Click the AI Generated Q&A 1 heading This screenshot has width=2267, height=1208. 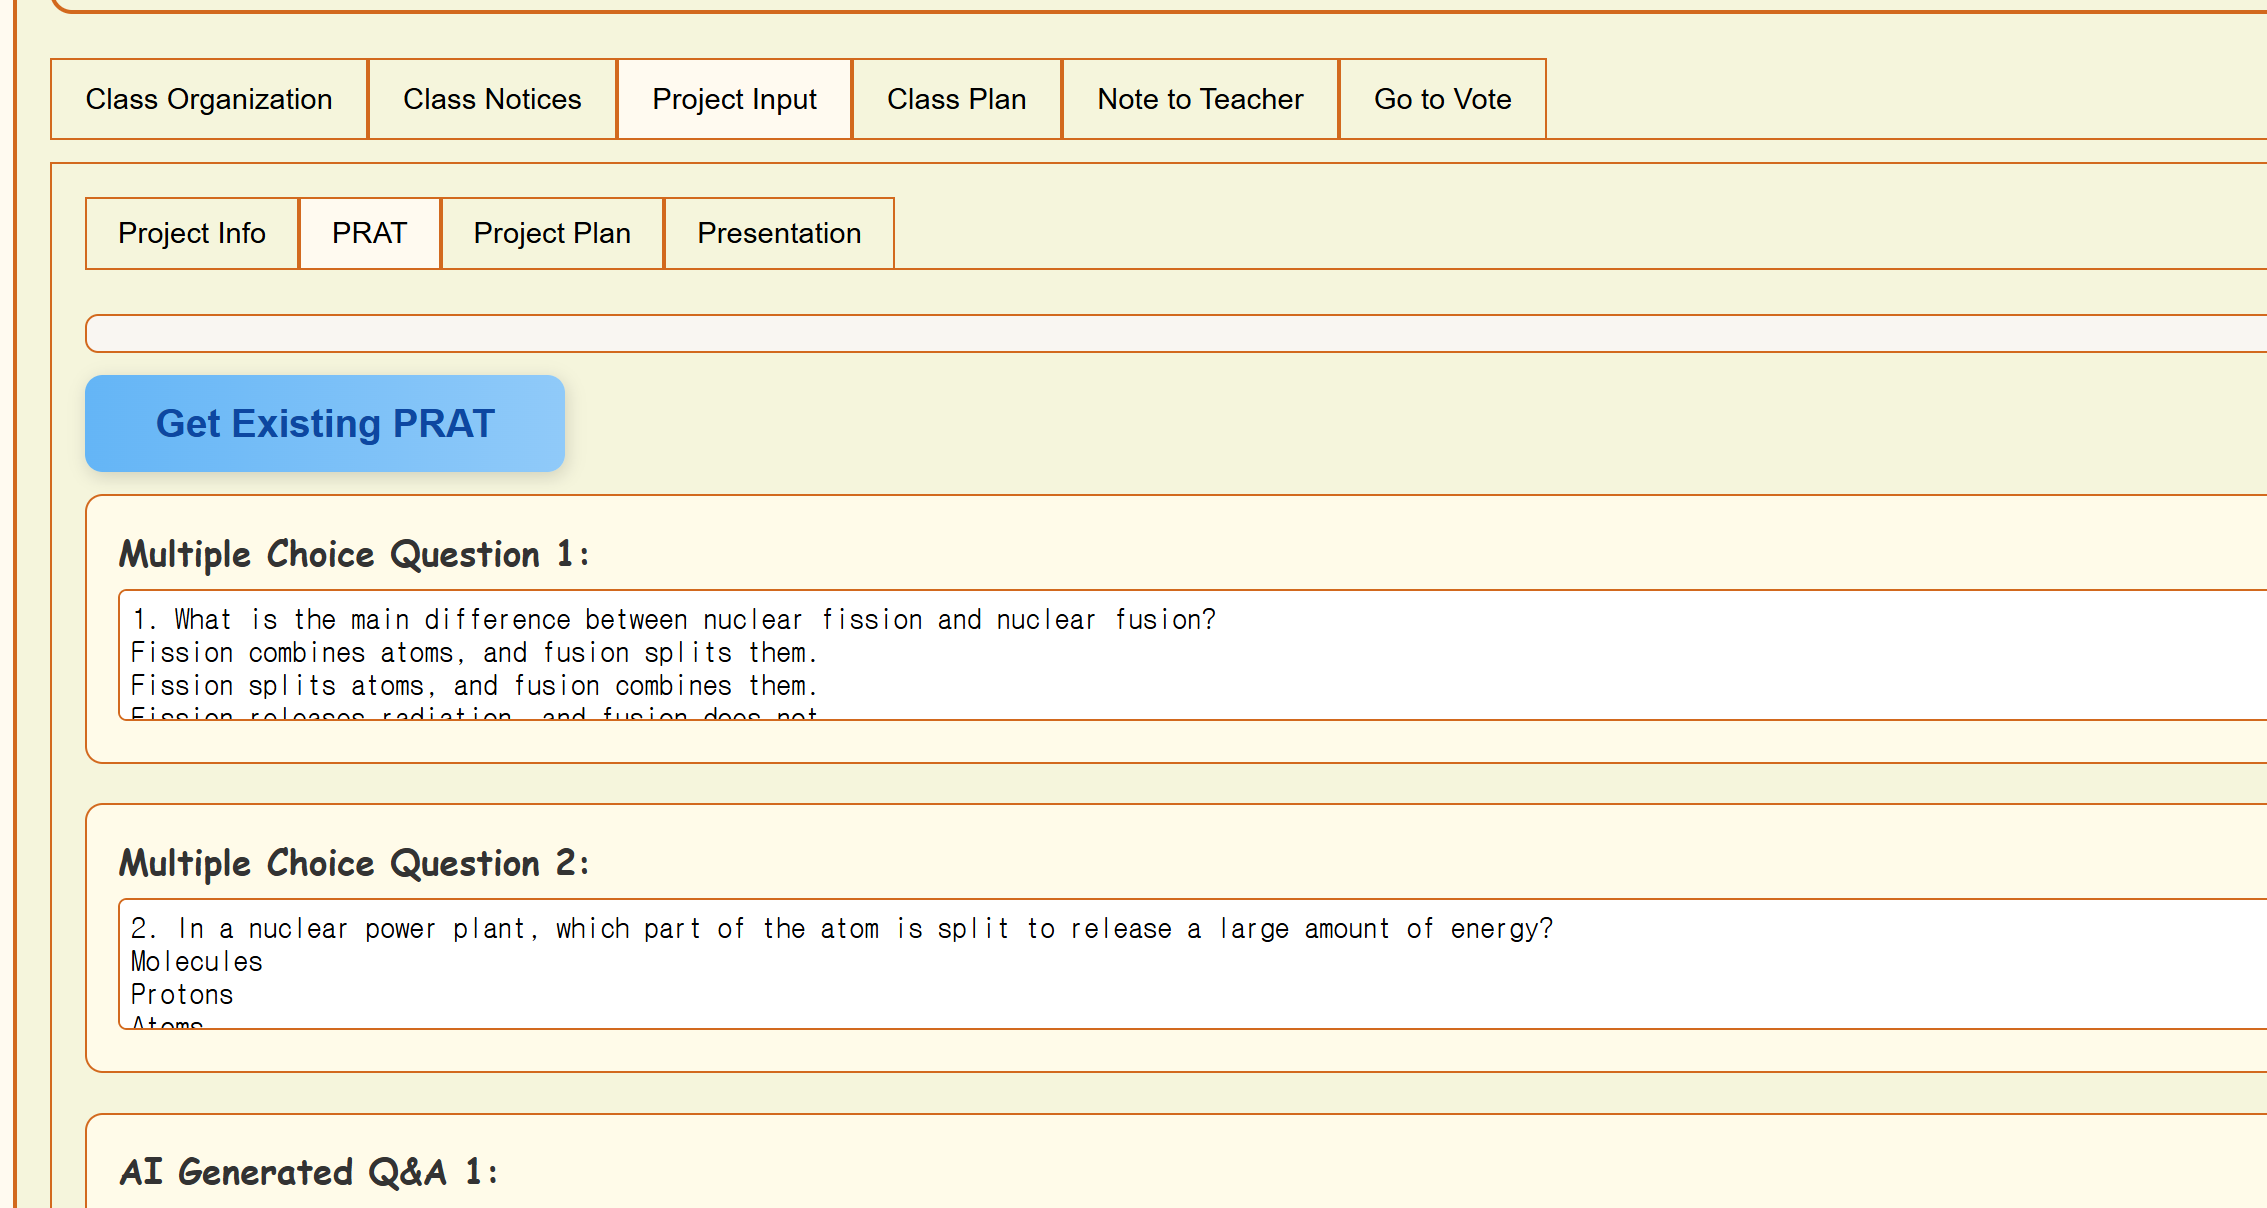pyautogui.click(x=308, y=1172)
